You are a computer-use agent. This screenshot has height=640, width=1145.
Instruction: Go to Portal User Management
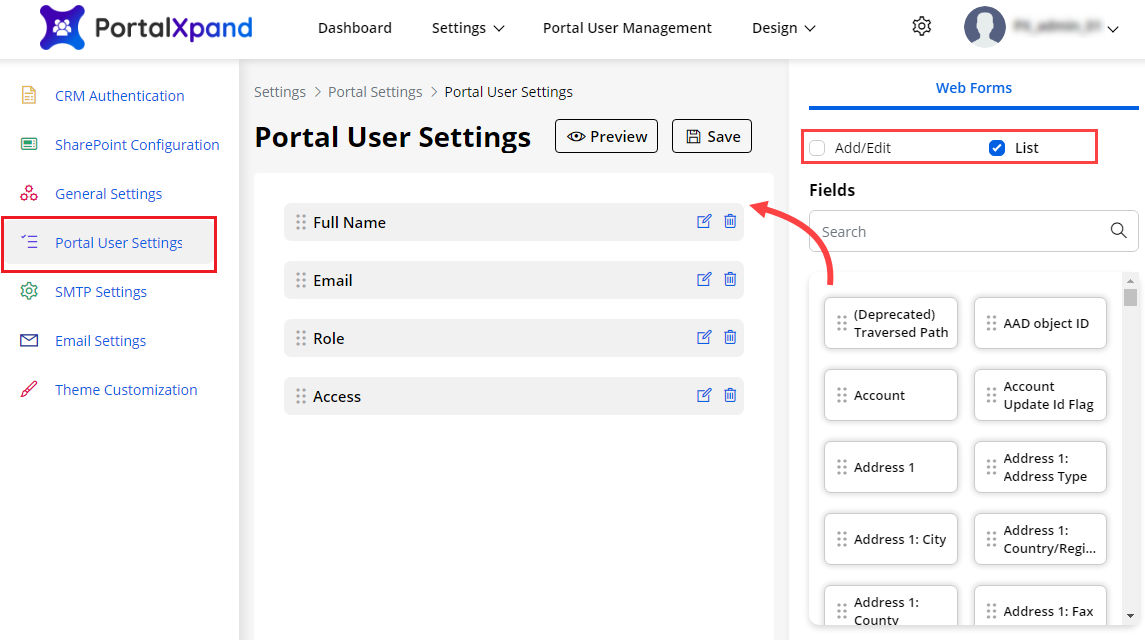pyautogui.click(x=627, y=28)
